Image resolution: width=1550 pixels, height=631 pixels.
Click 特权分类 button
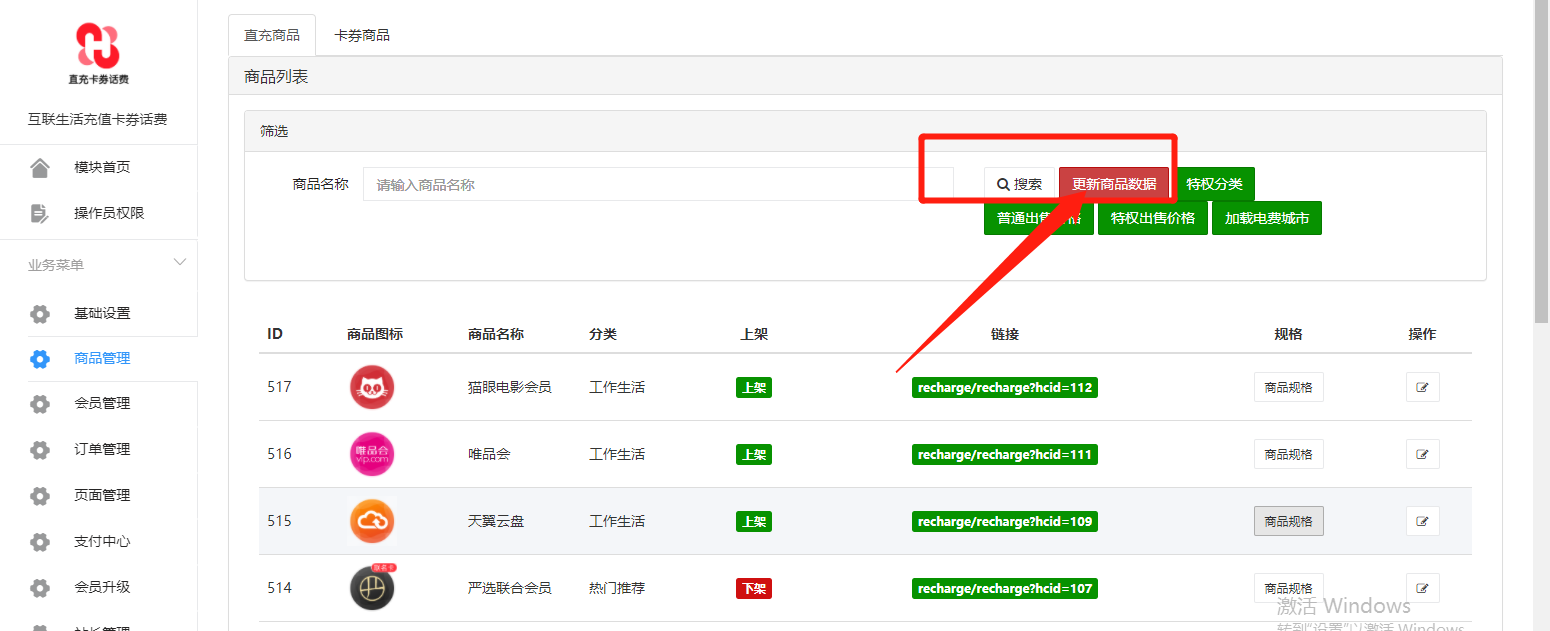pos(1214,184)
